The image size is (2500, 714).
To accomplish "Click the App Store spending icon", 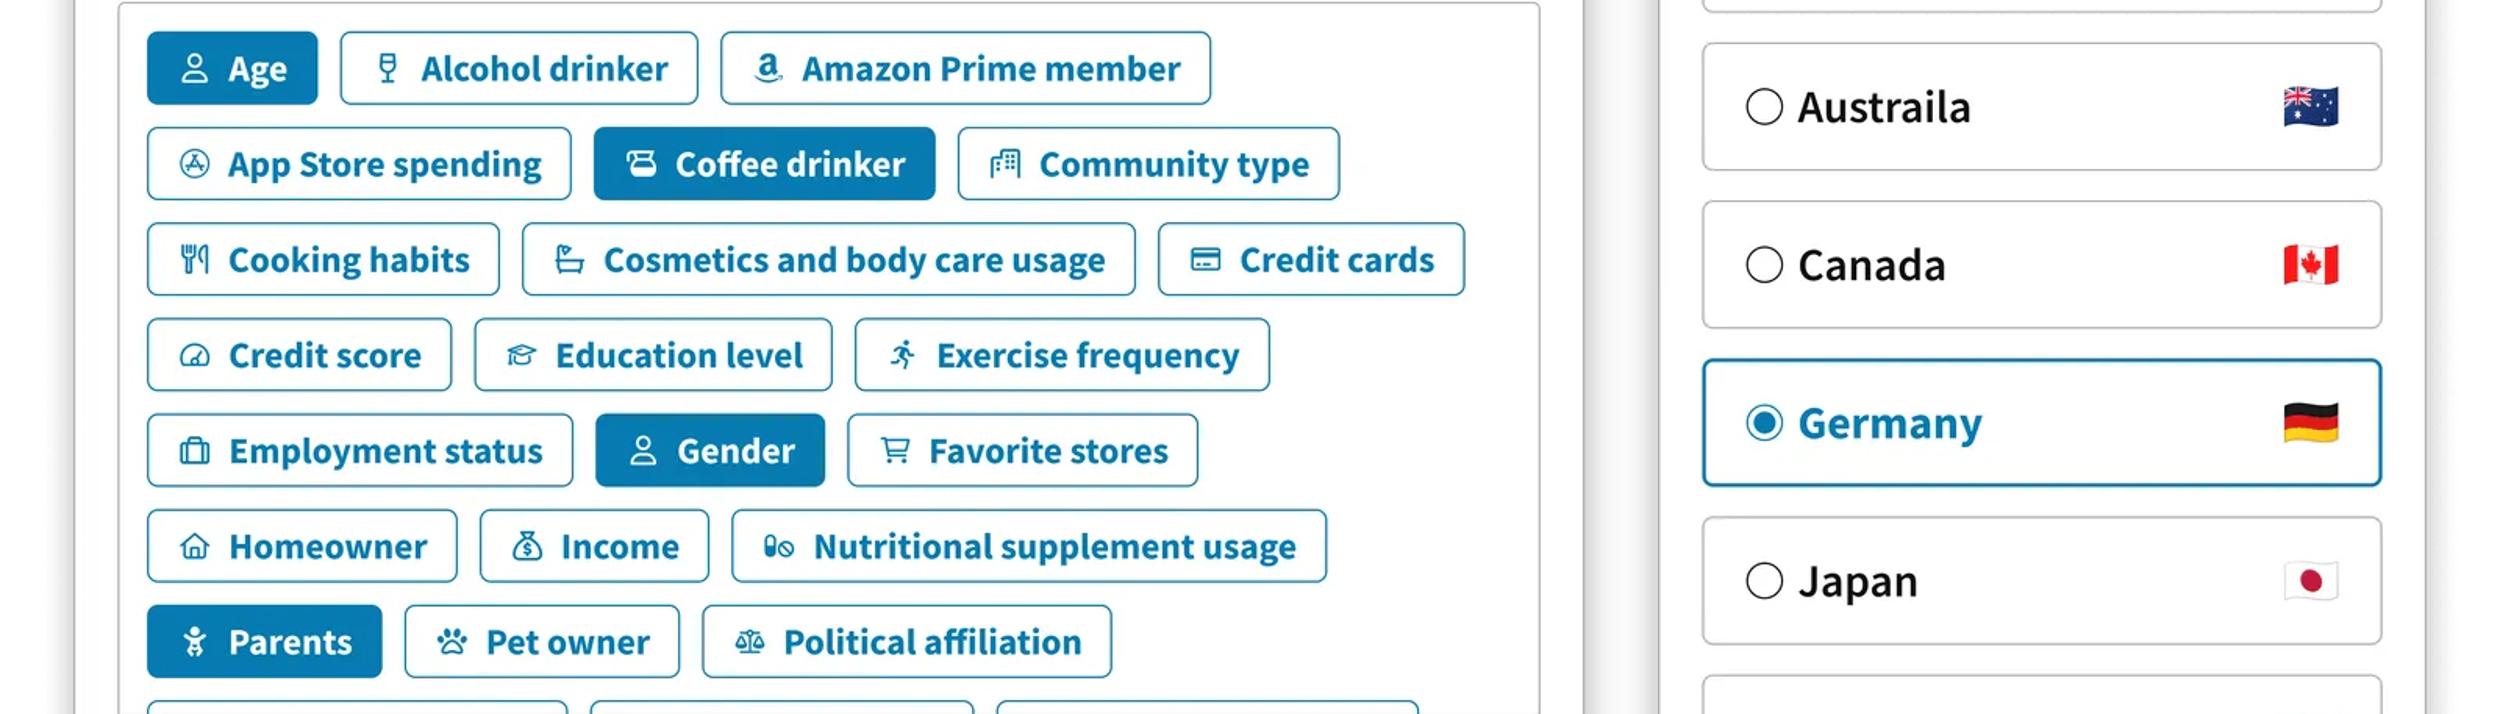I will click(194, 163).
